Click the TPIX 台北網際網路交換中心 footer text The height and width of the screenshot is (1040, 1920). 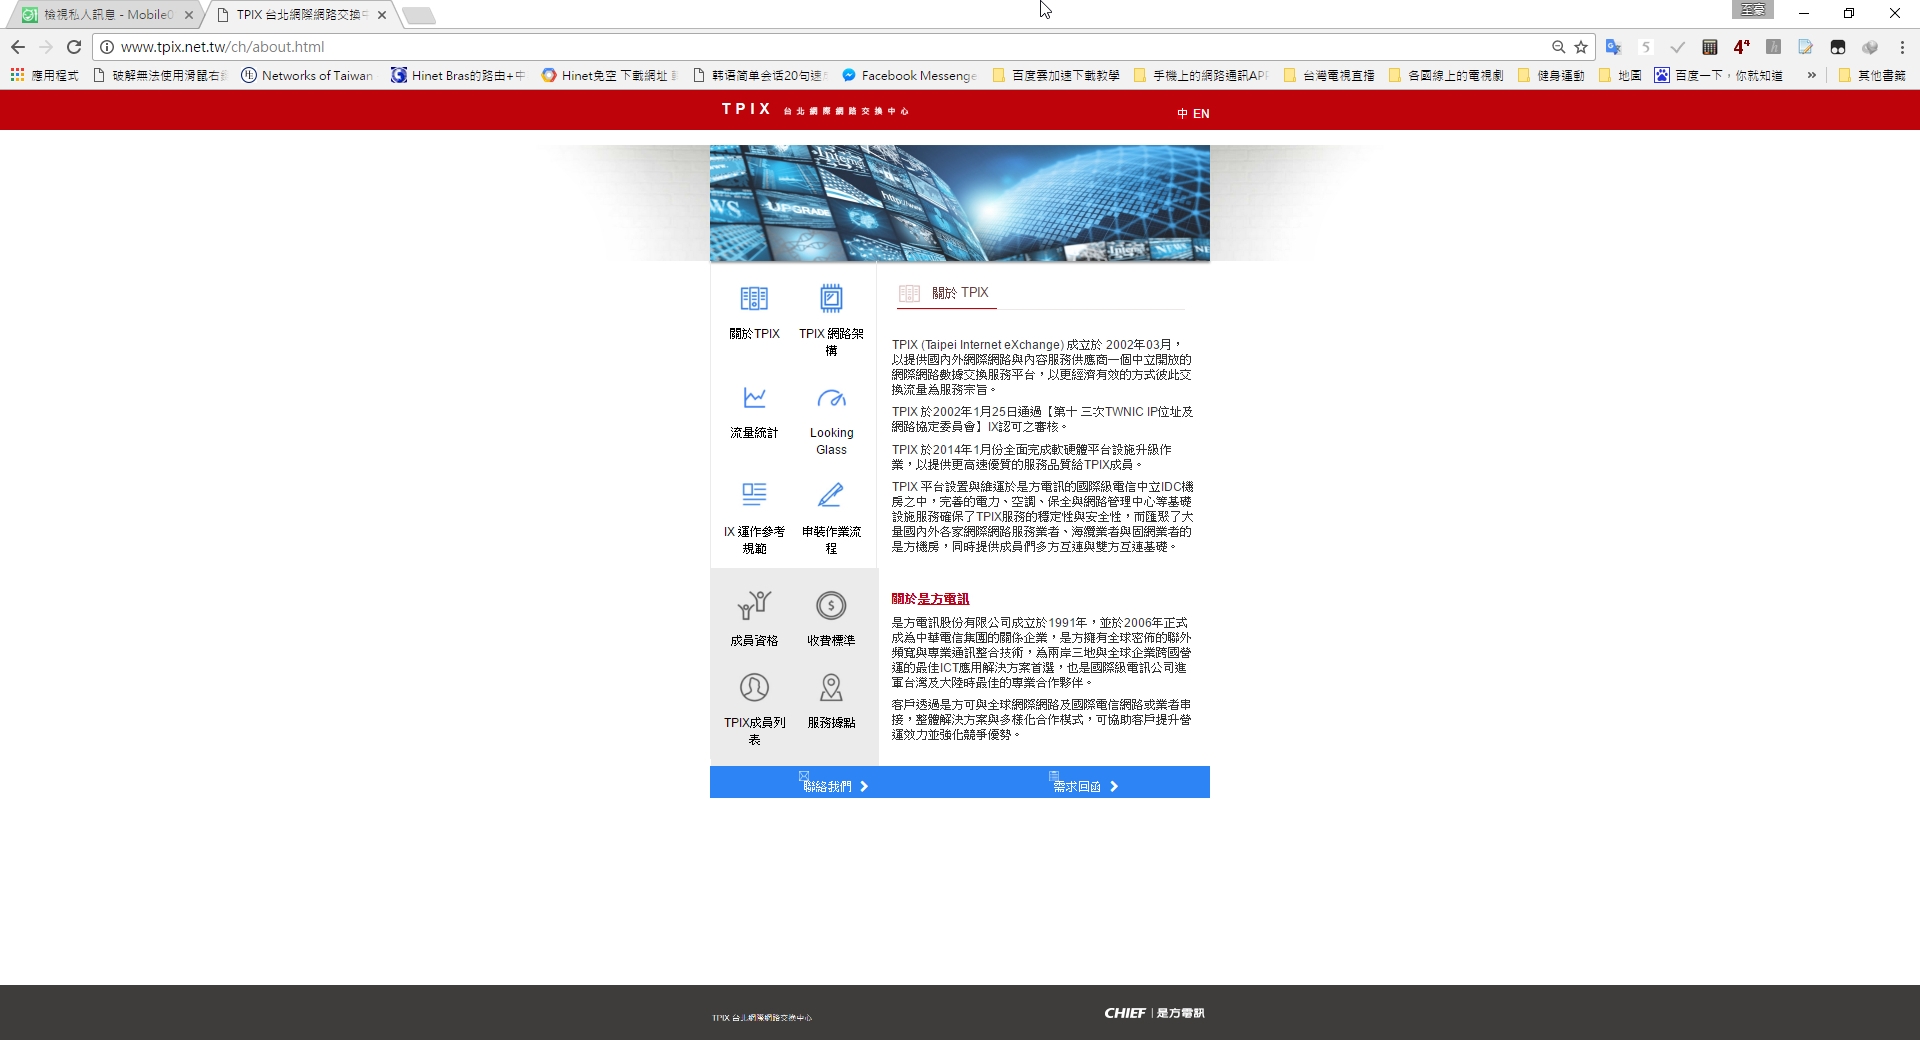click(762, 1018)
